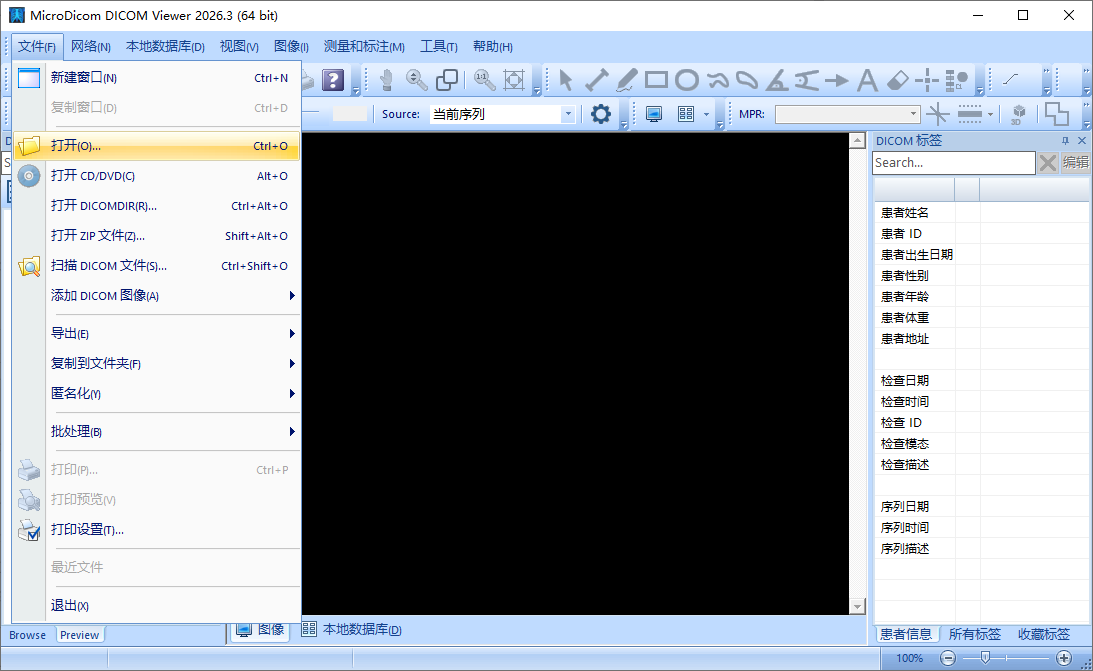Select the arrow pointer tool
1093x671 pixels.
tap(565, 80)
